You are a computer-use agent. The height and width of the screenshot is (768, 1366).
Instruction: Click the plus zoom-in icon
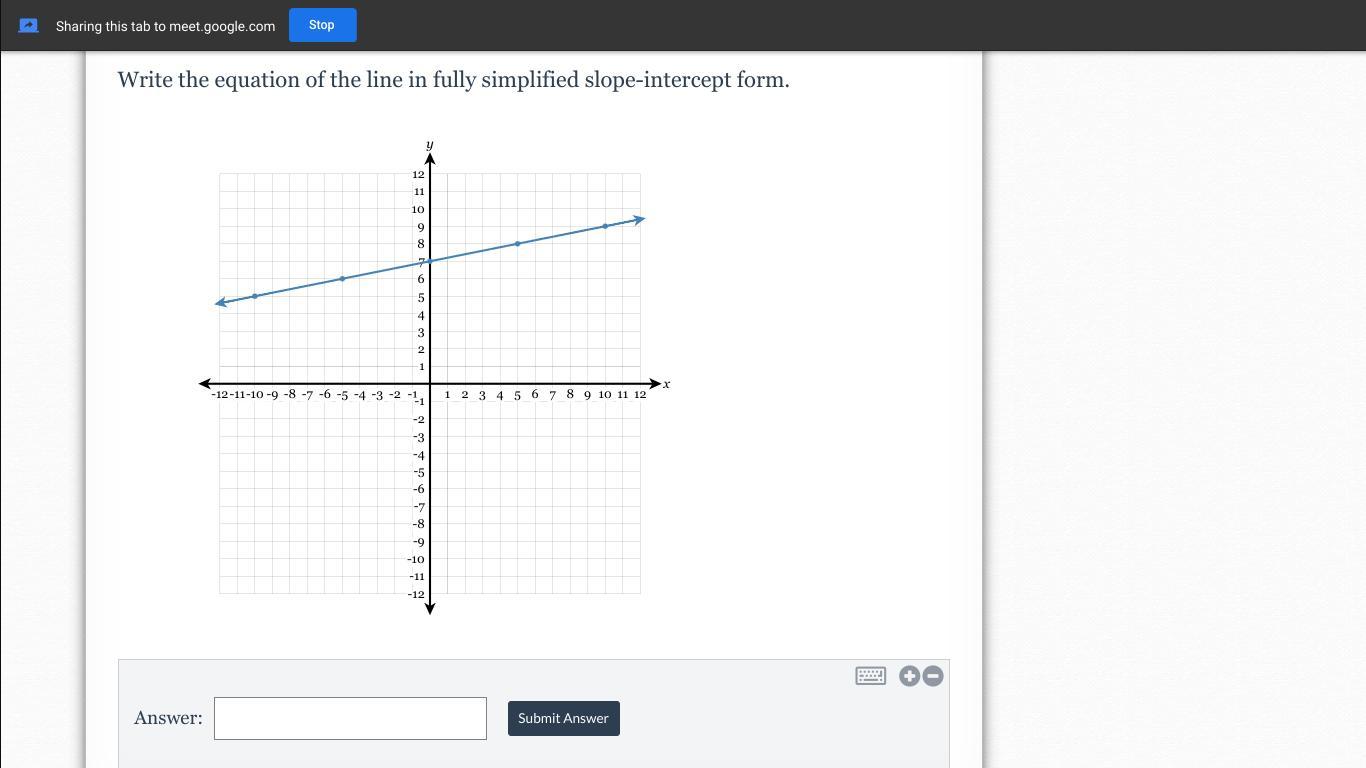909,676
